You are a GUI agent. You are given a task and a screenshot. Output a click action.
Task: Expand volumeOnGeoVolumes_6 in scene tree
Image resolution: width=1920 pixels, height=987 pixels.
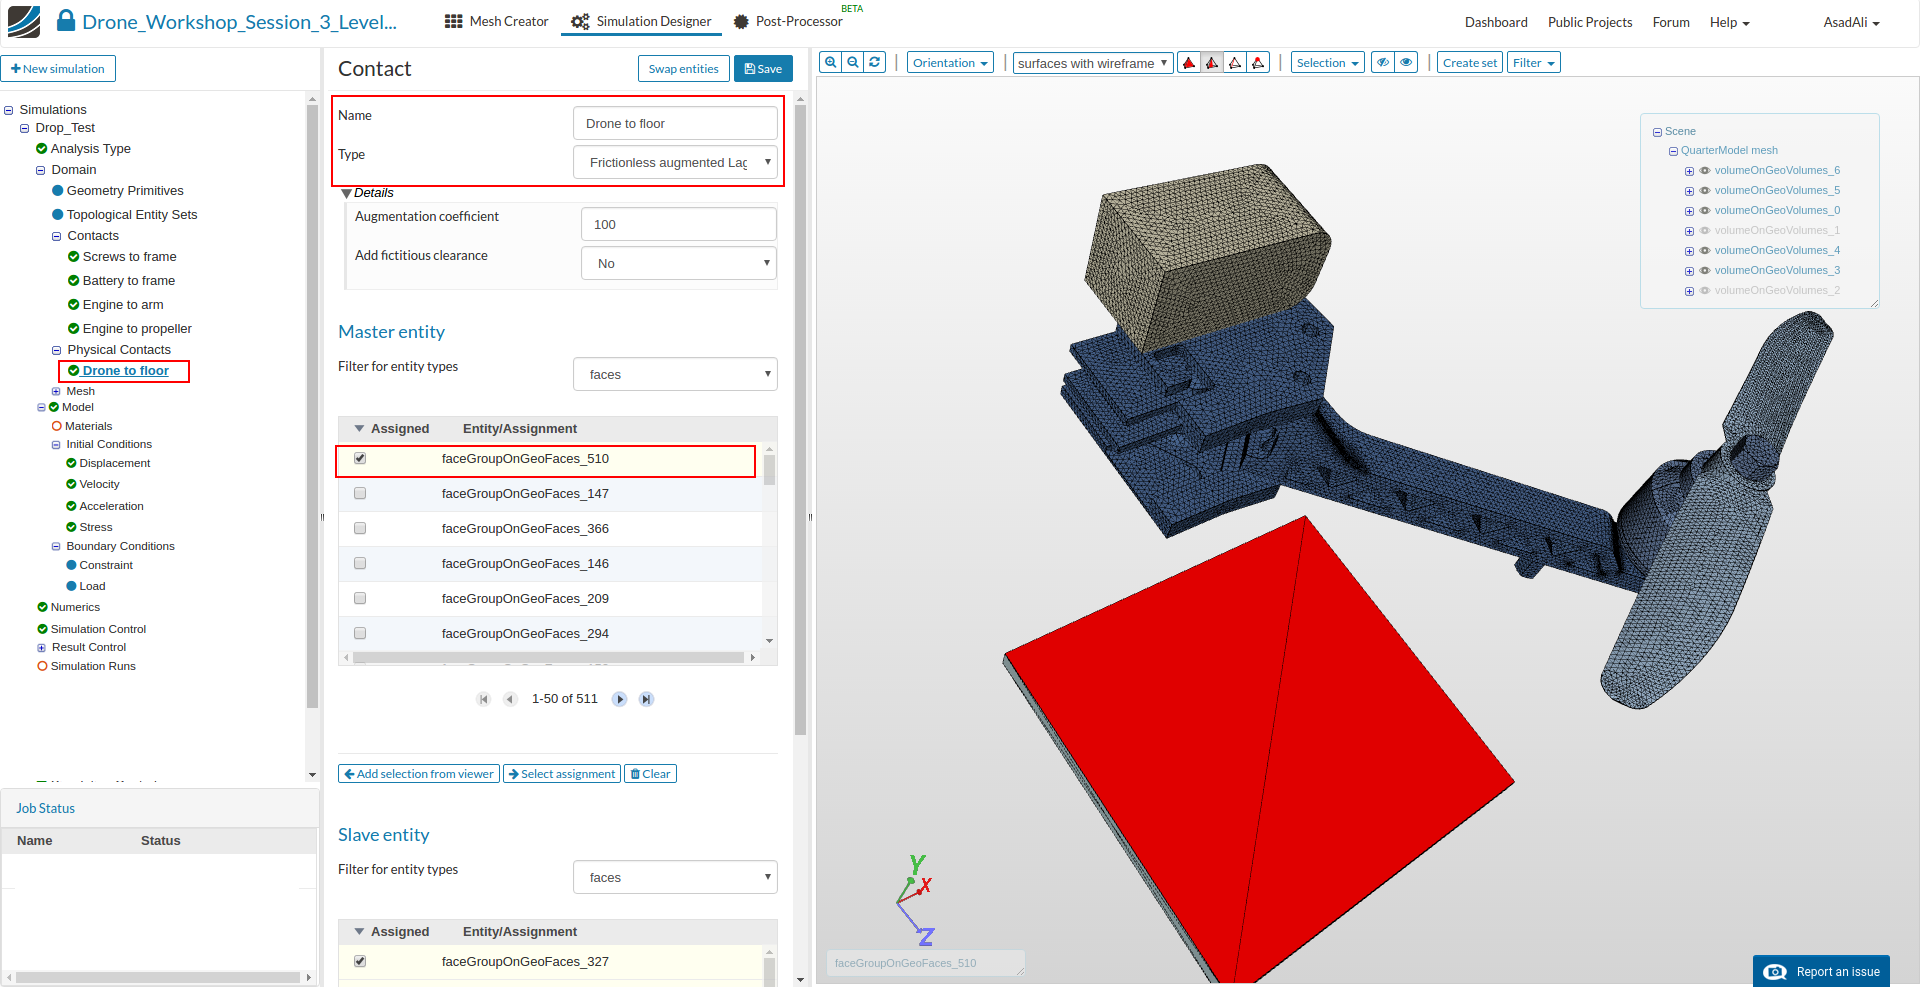click(1689, 171)
